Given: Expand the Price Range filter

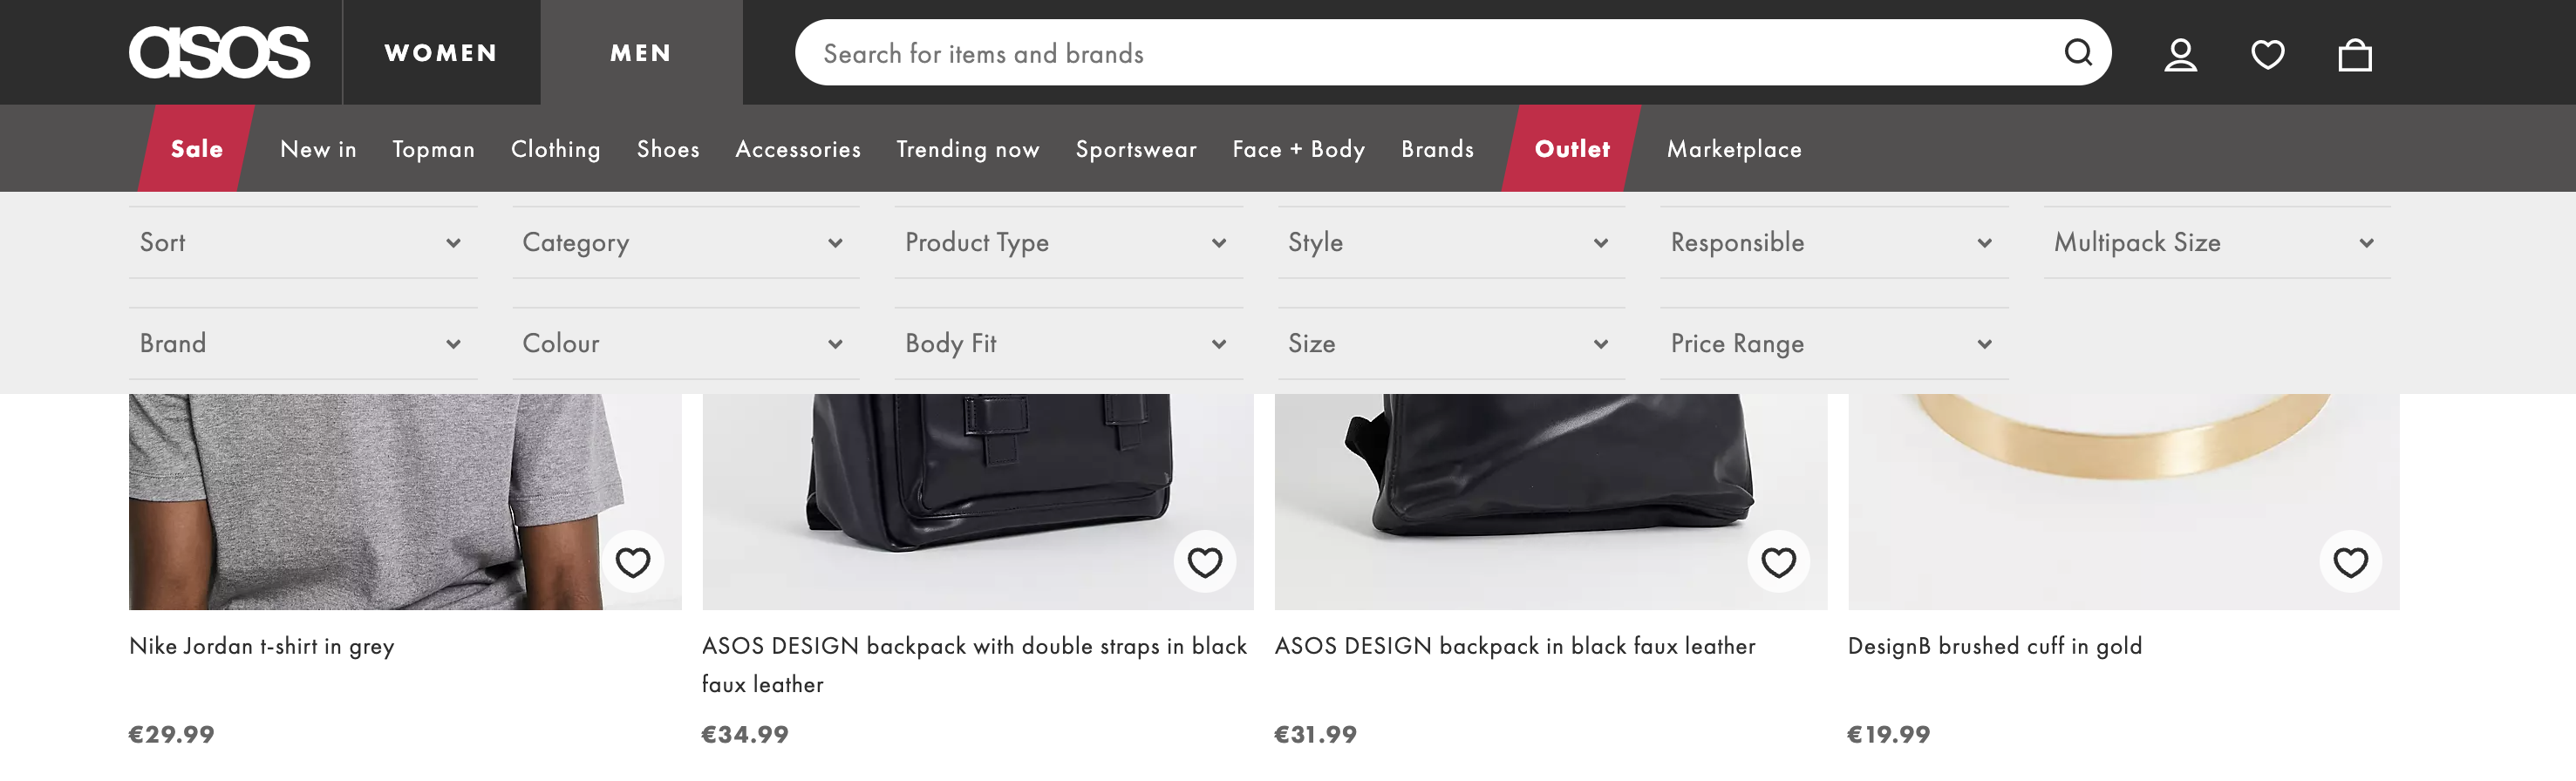Looking at the screenshot, I should pyautogui.click(x=1834, y=344).
